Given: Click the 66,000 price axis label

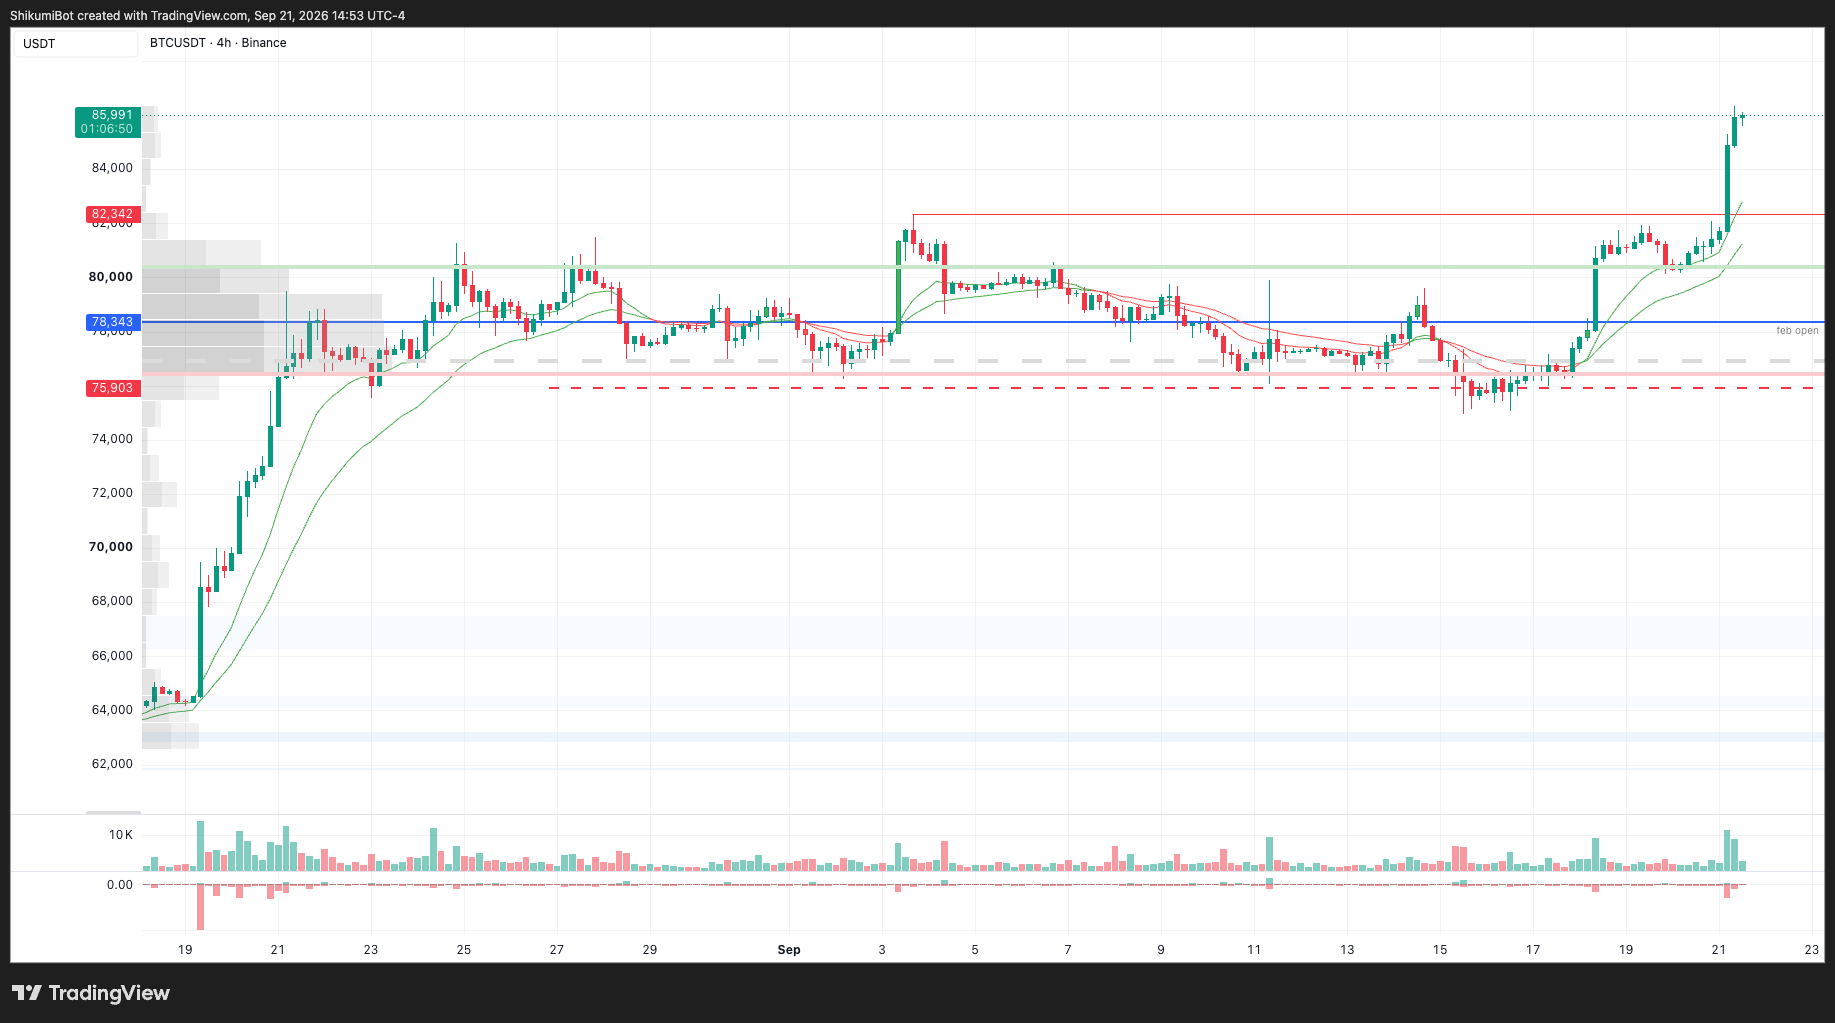Looking at the screenshot, I should tap(112, 656).
